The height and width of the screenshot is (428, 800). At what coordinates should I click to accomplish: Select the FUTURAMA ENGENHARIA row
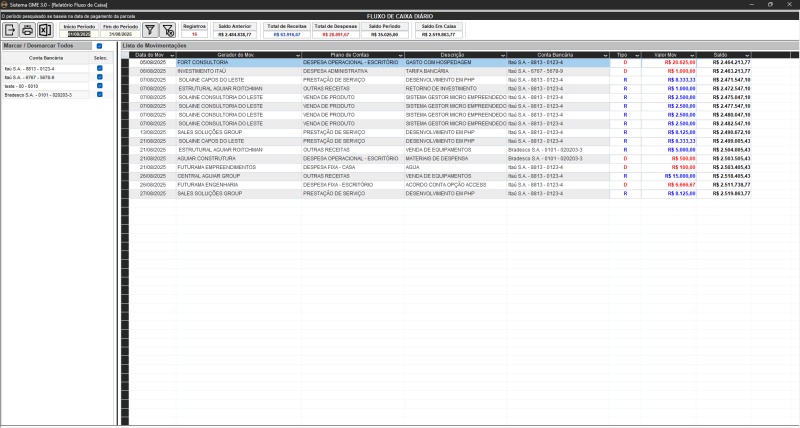coord(238,185)
